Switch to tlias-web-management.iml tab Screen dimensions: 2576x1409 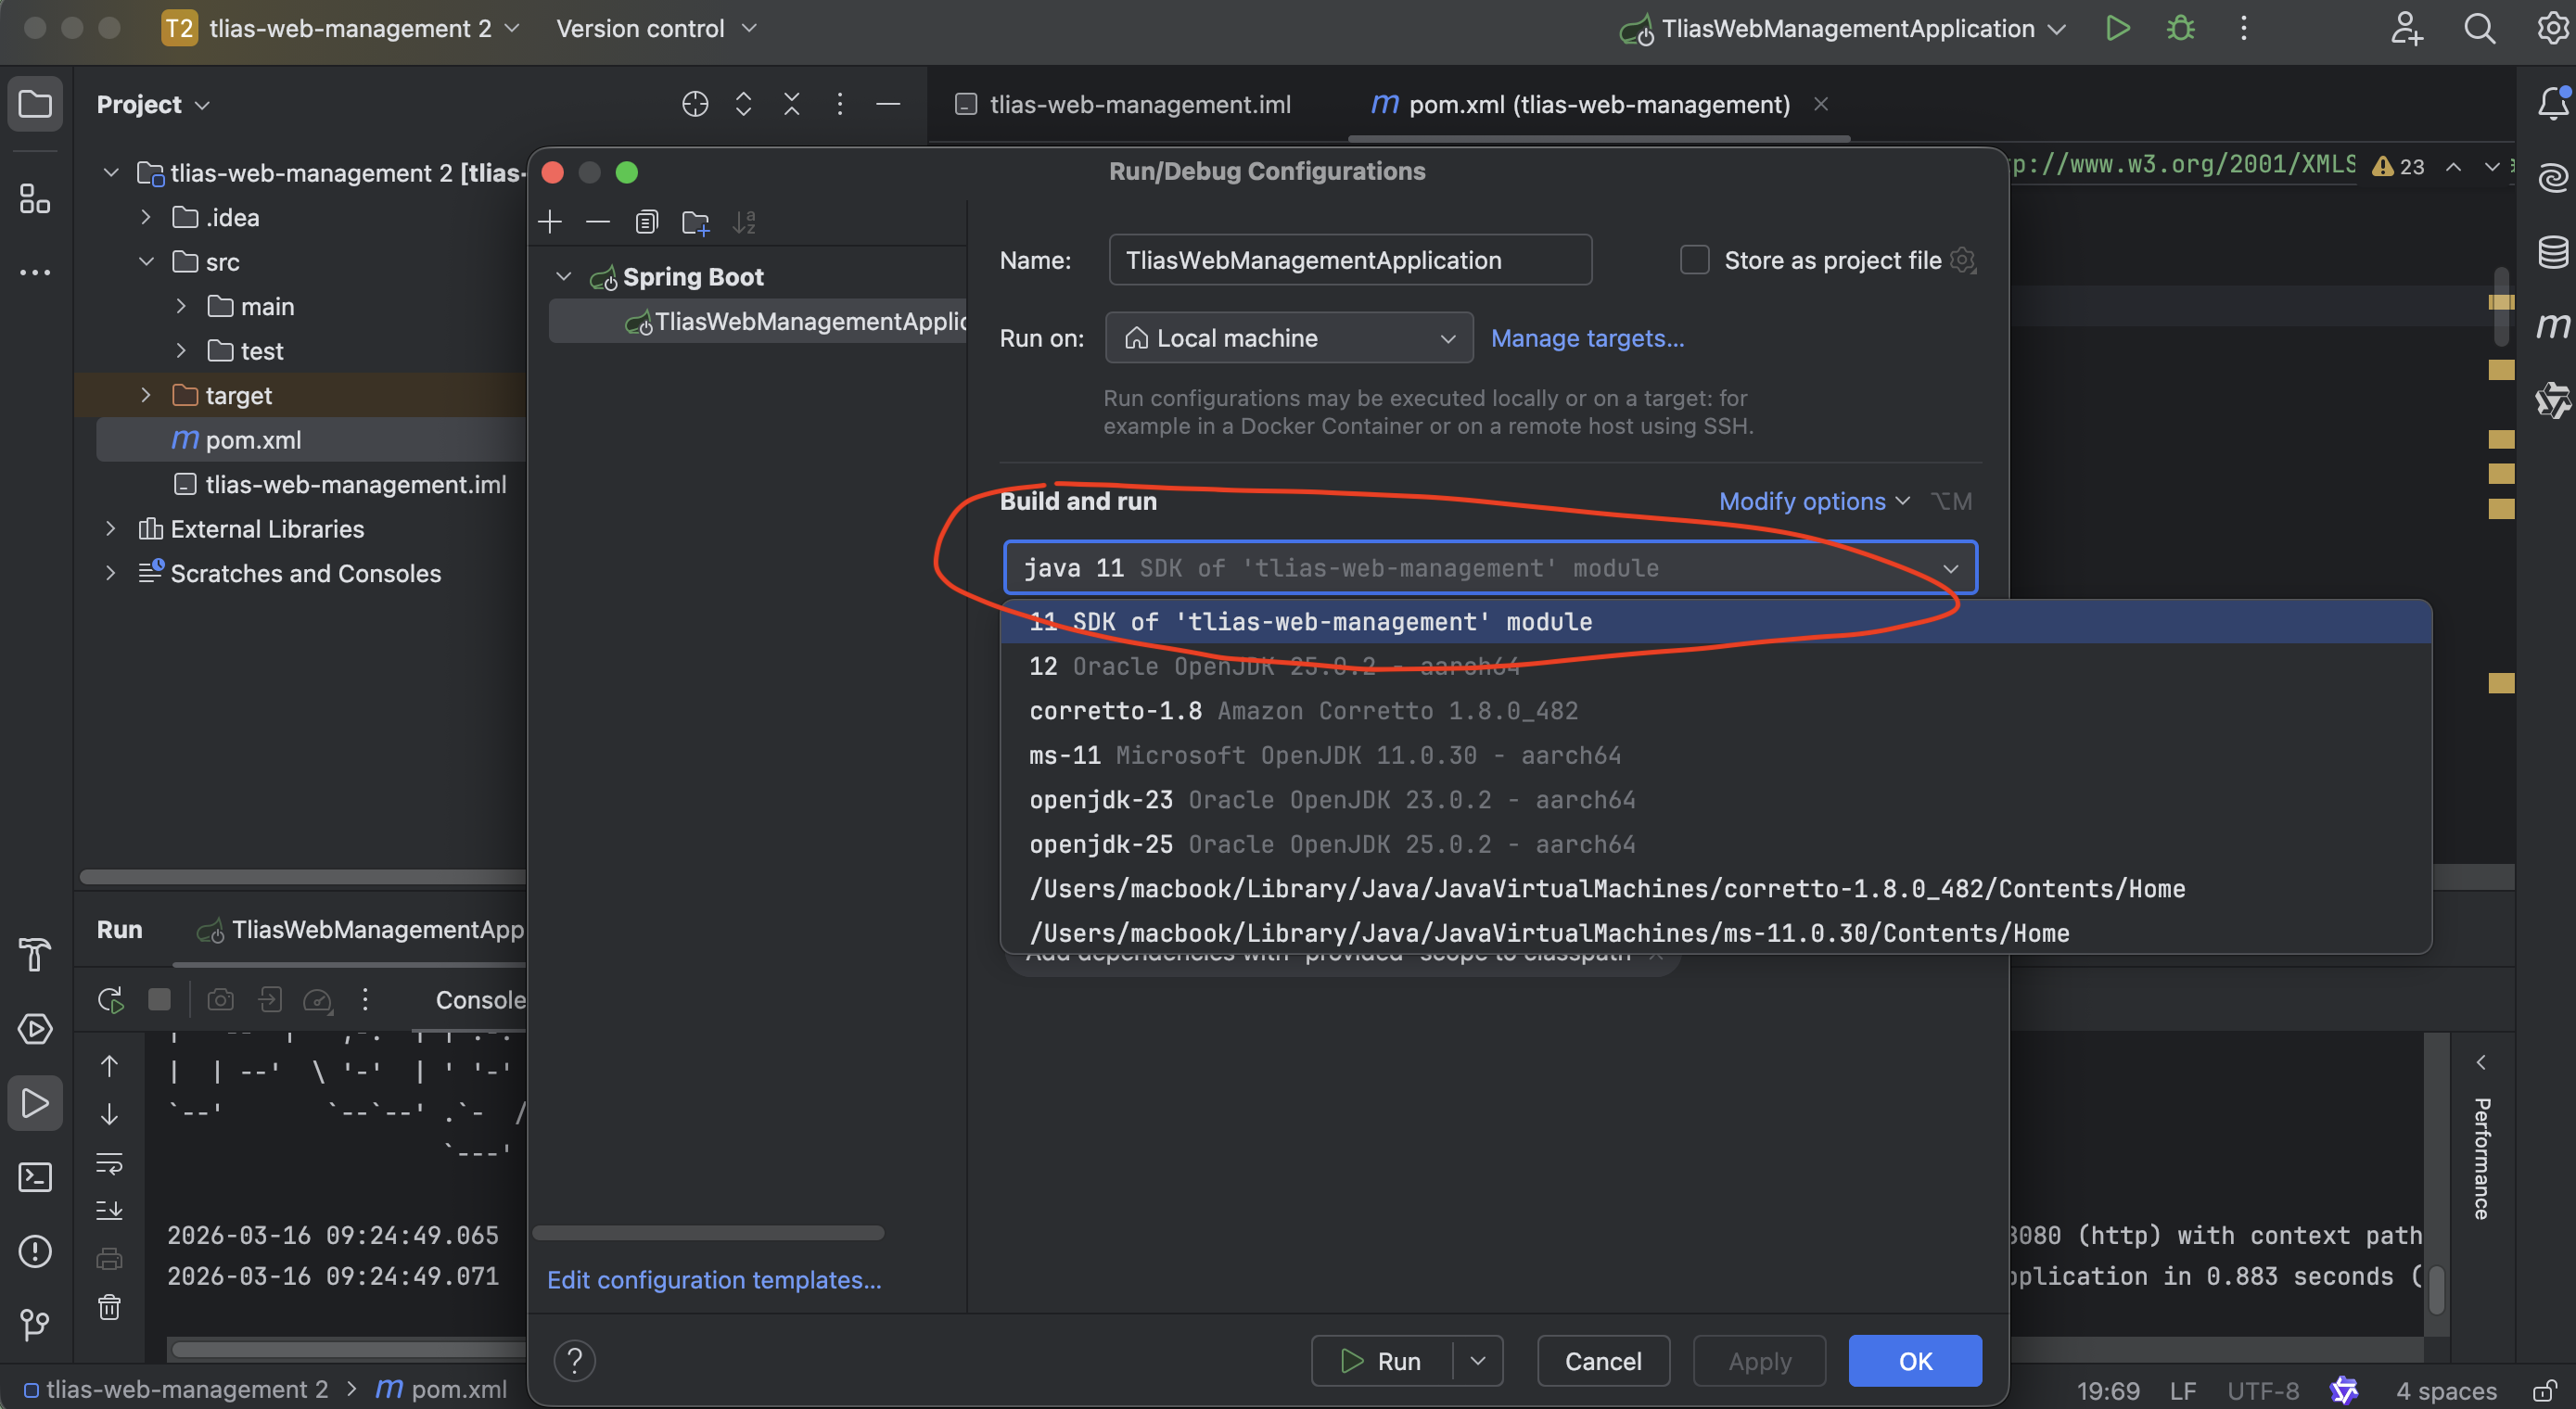[1123, 104]
